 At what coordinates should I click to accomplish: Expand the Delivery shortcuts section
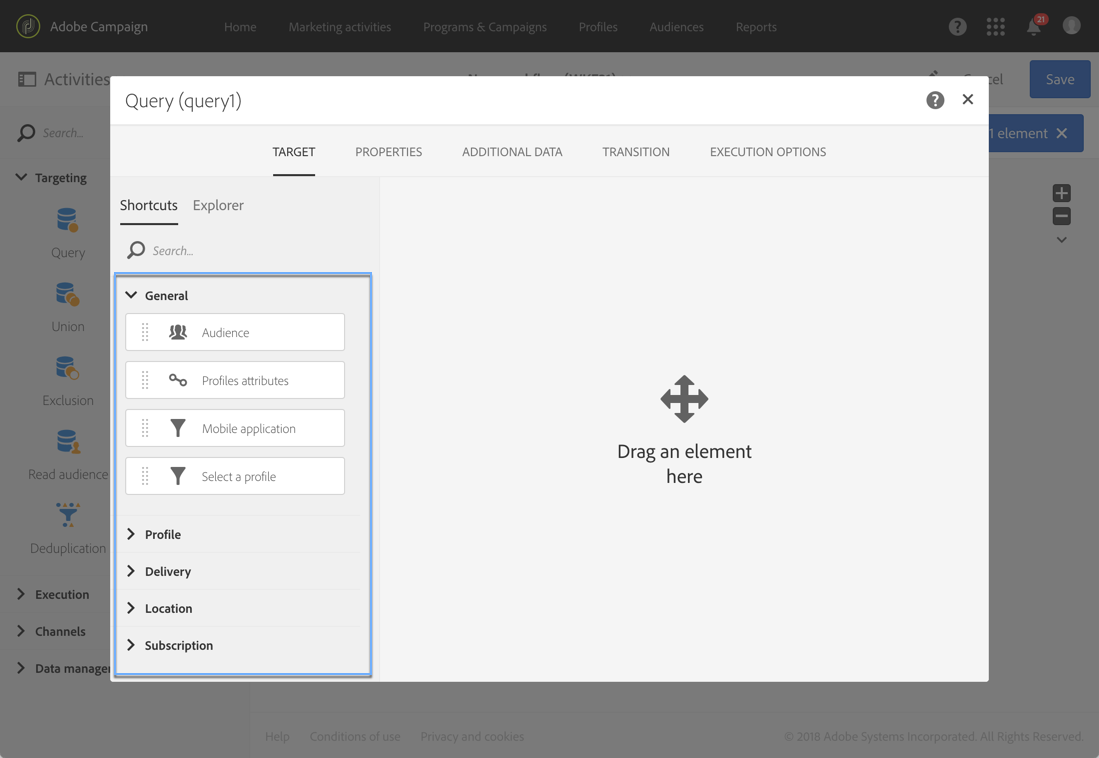coord(131,571)
